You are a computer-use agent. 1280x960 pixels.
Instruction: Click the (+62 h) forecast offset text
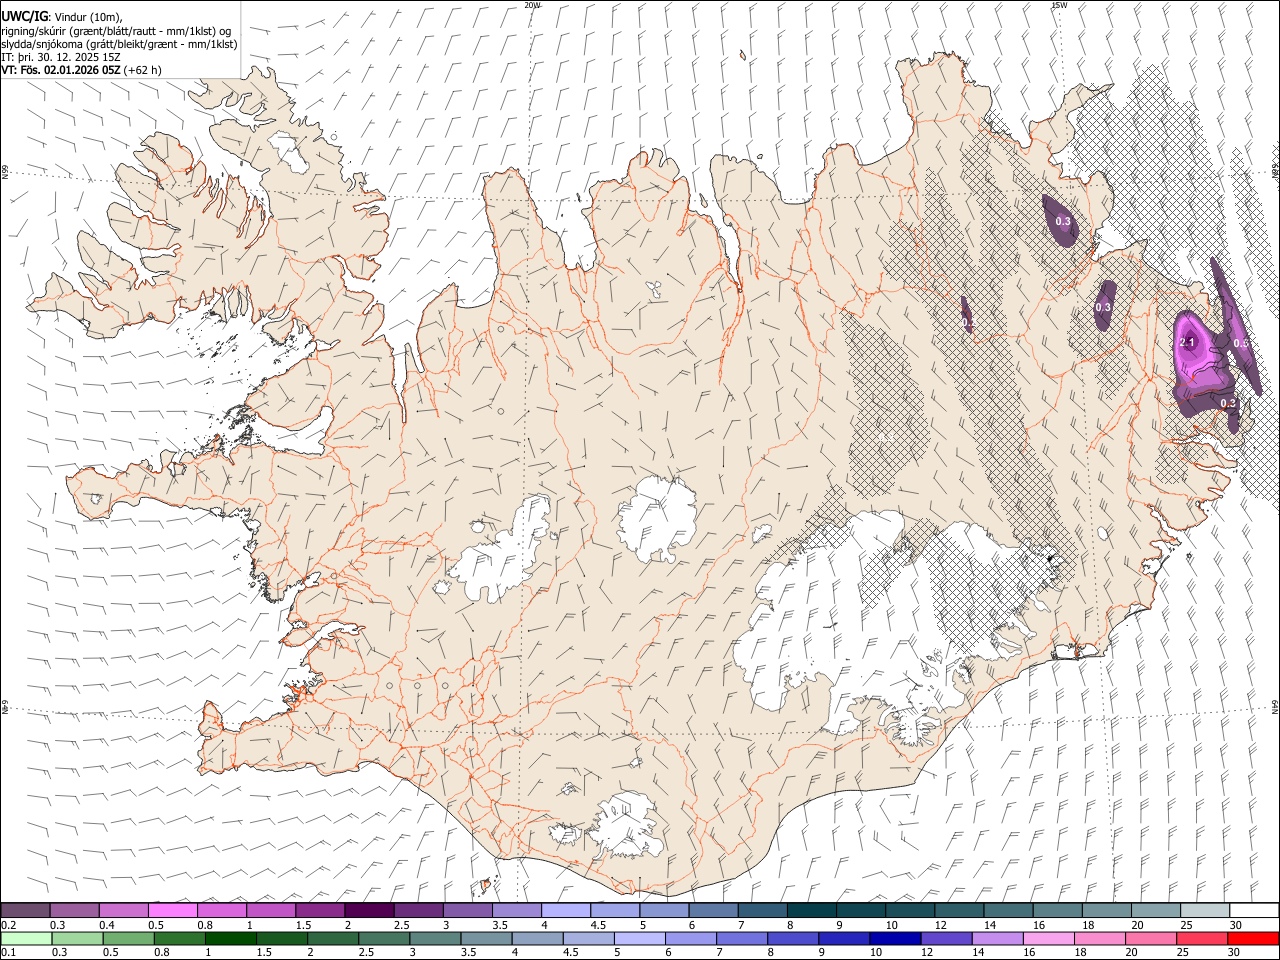(143, 70)
